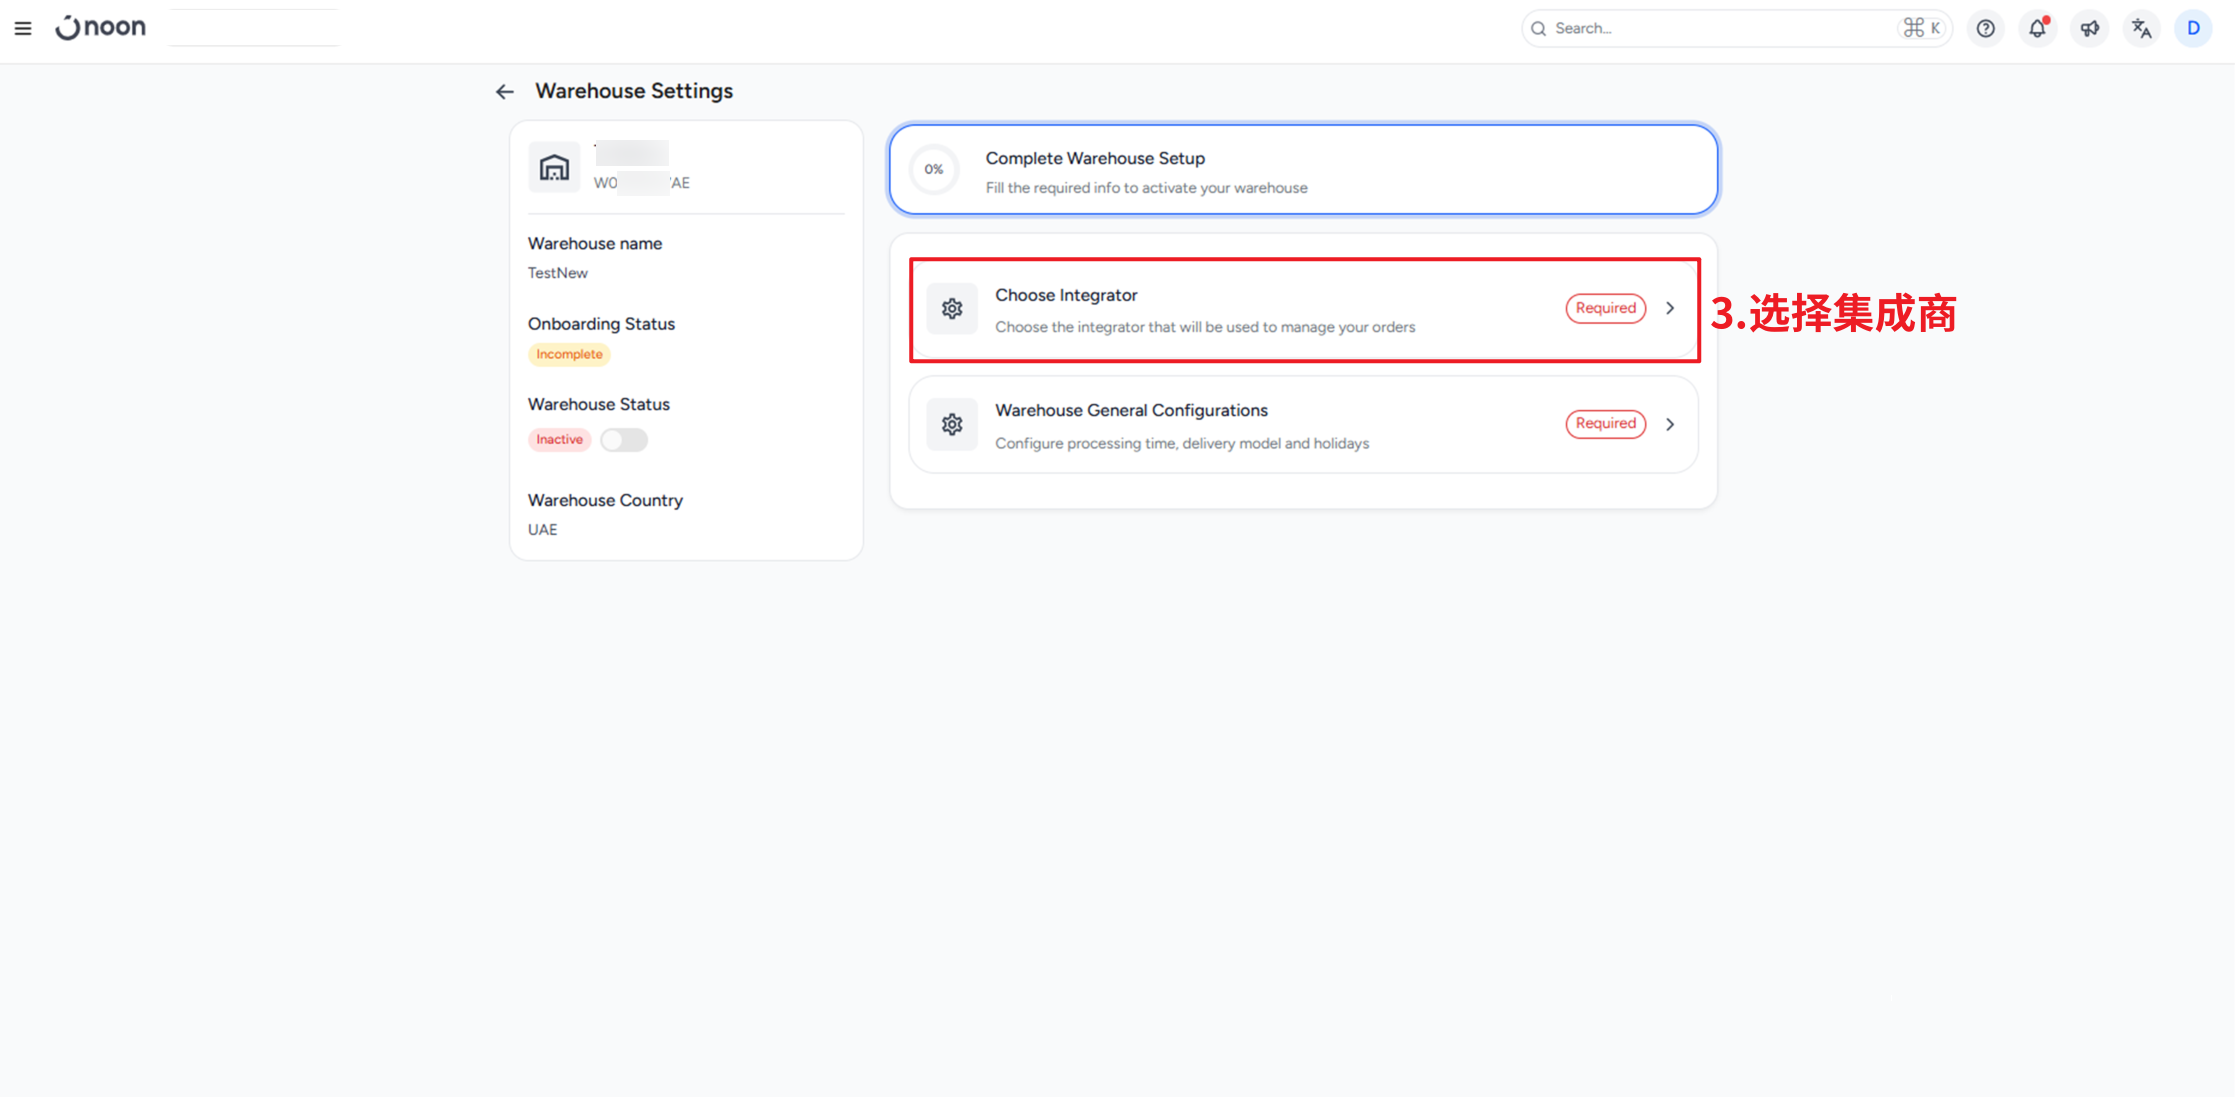Click the Choose Integrator gear icon
The image size is (2235, 1097).
[x=952, y=309]
